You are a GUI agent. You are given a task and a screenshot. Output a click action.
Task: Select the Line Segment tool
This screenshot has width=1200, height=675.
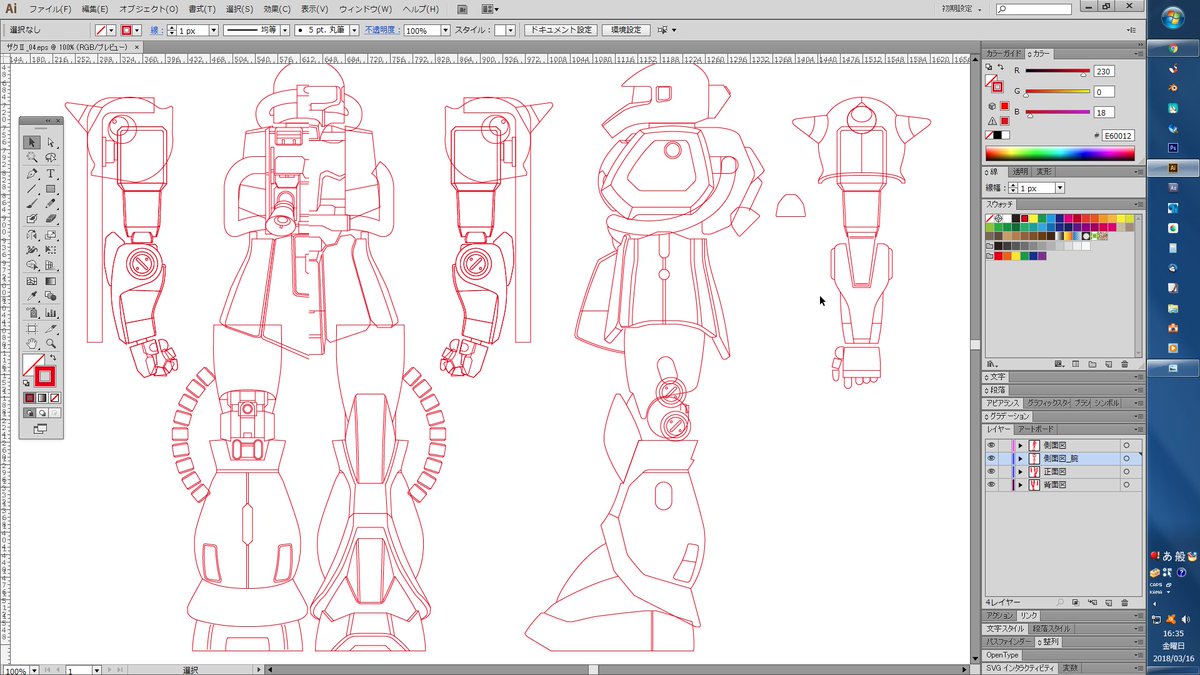(32, 188)
